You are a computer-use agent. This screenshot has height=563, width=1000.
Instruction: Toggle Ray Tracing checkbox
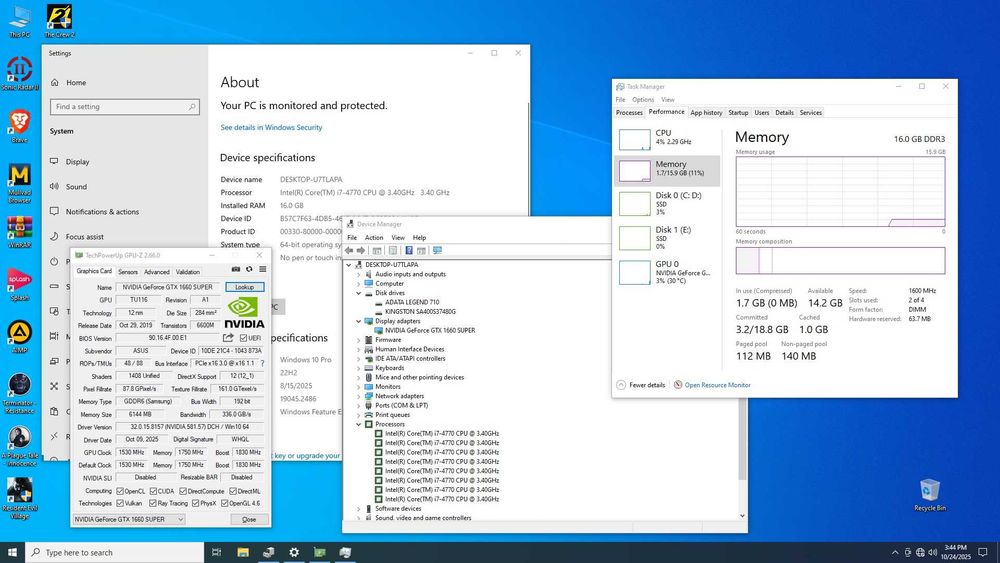153,504
